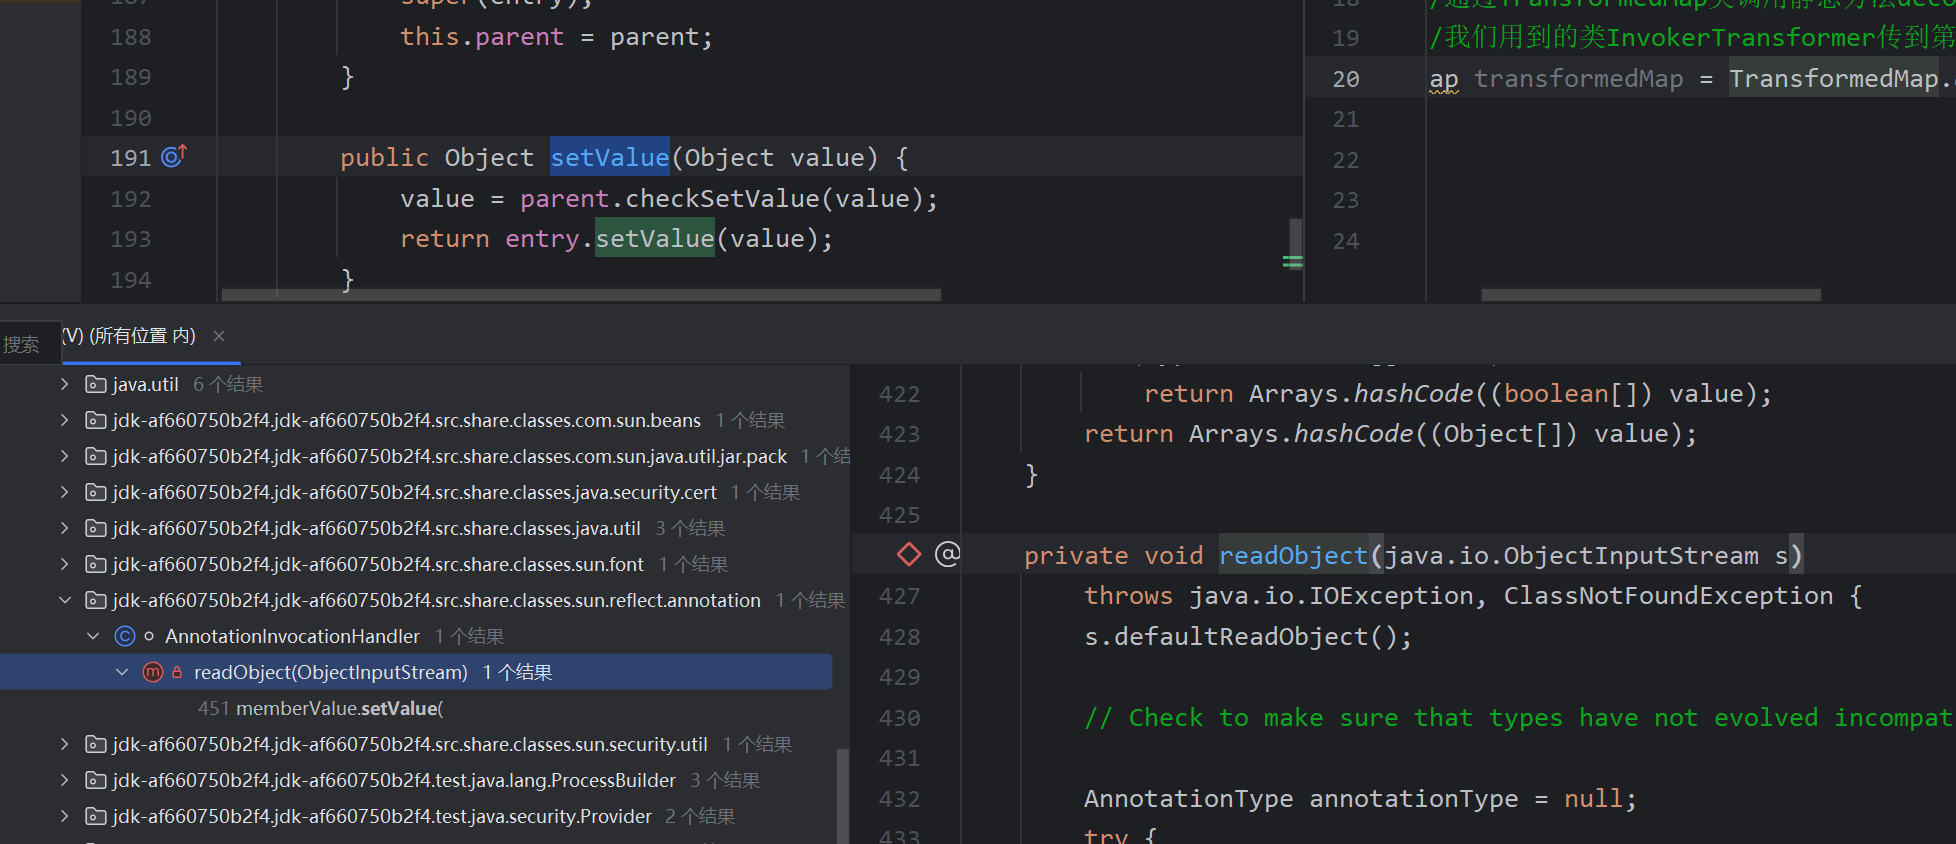Viewport: 1956px width, 844px height.
Task: Click the folder icon of the java.util 6 results row
Action: (x=96, y=384)
